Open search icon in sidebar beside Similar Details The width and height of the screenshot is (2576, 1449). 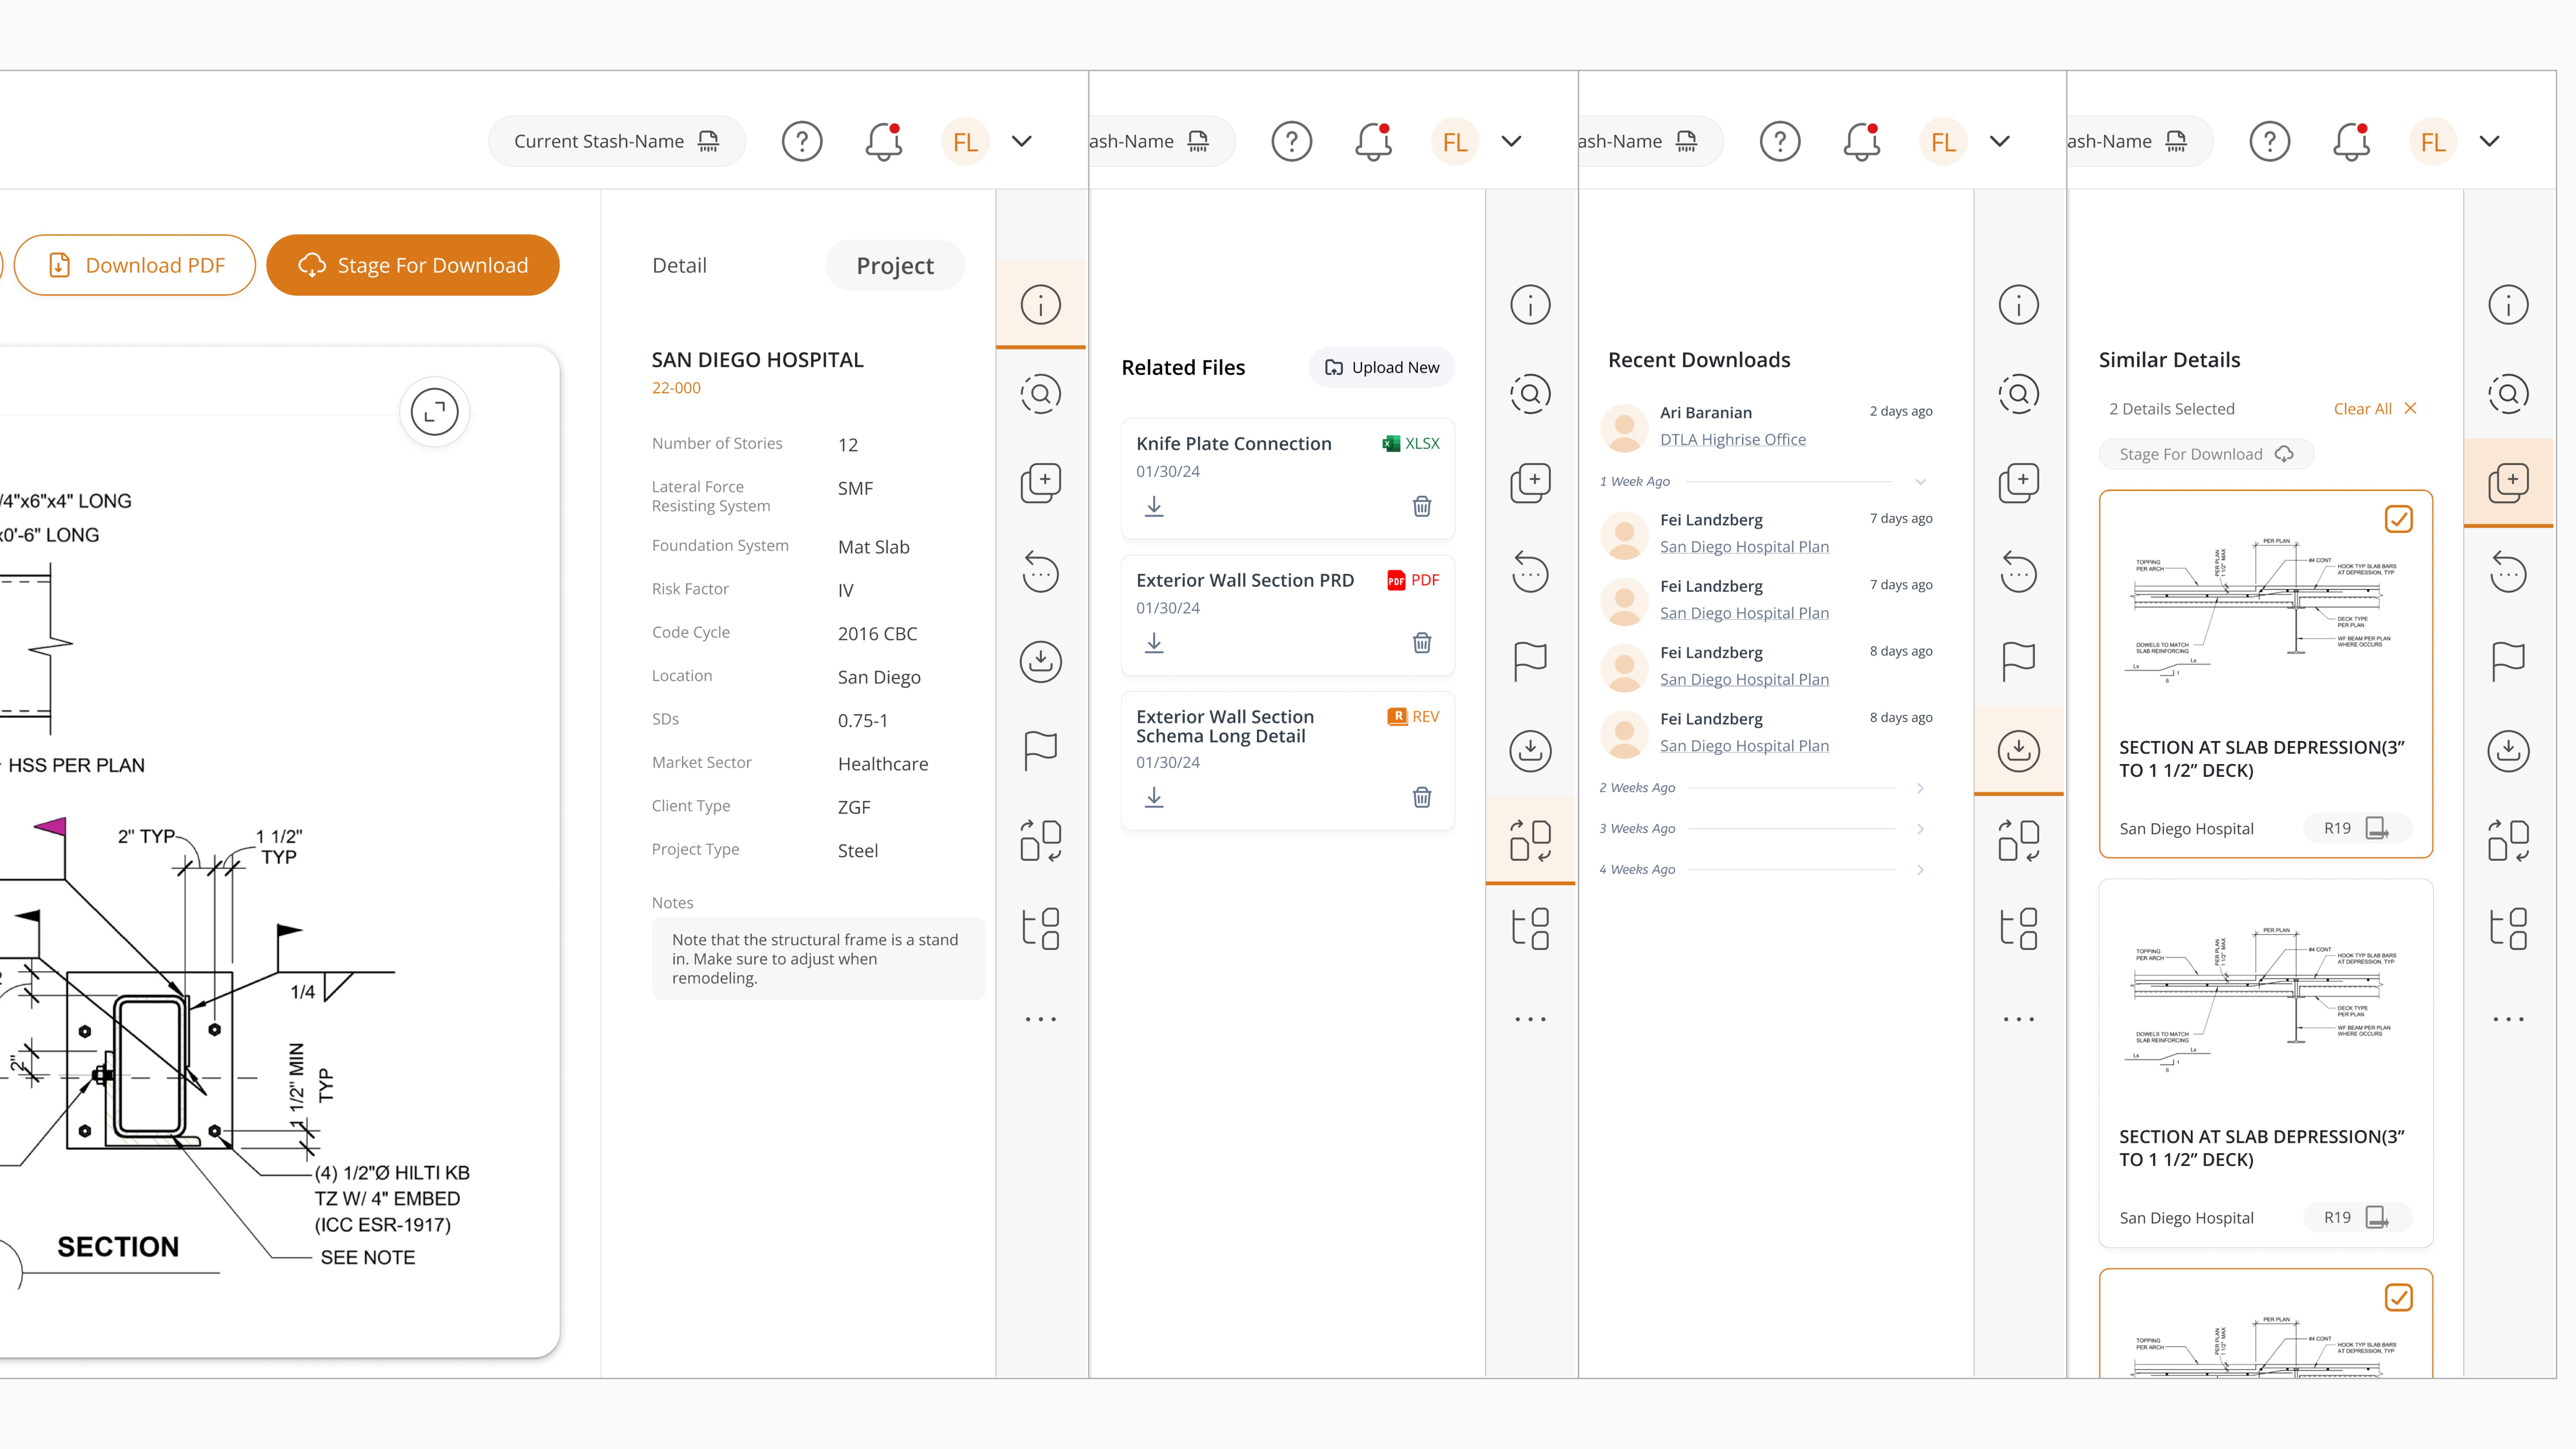click(2508, 394)
